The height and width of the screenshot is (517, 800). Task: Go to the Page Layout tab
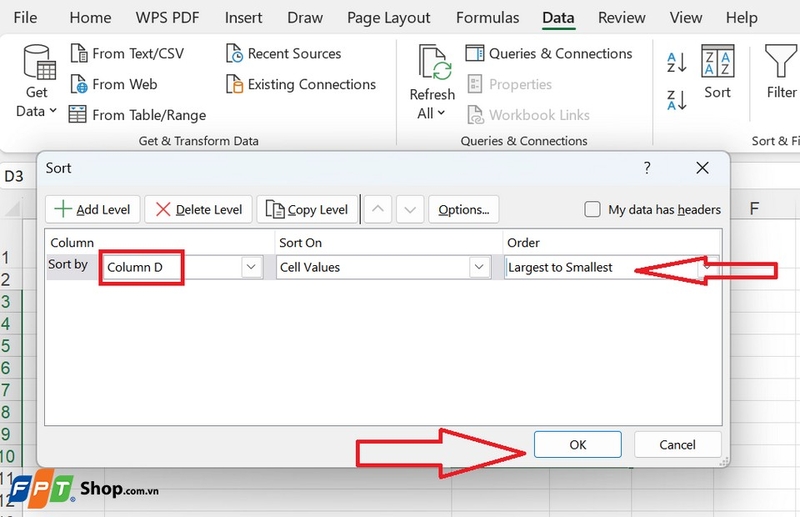coord(389,18)
